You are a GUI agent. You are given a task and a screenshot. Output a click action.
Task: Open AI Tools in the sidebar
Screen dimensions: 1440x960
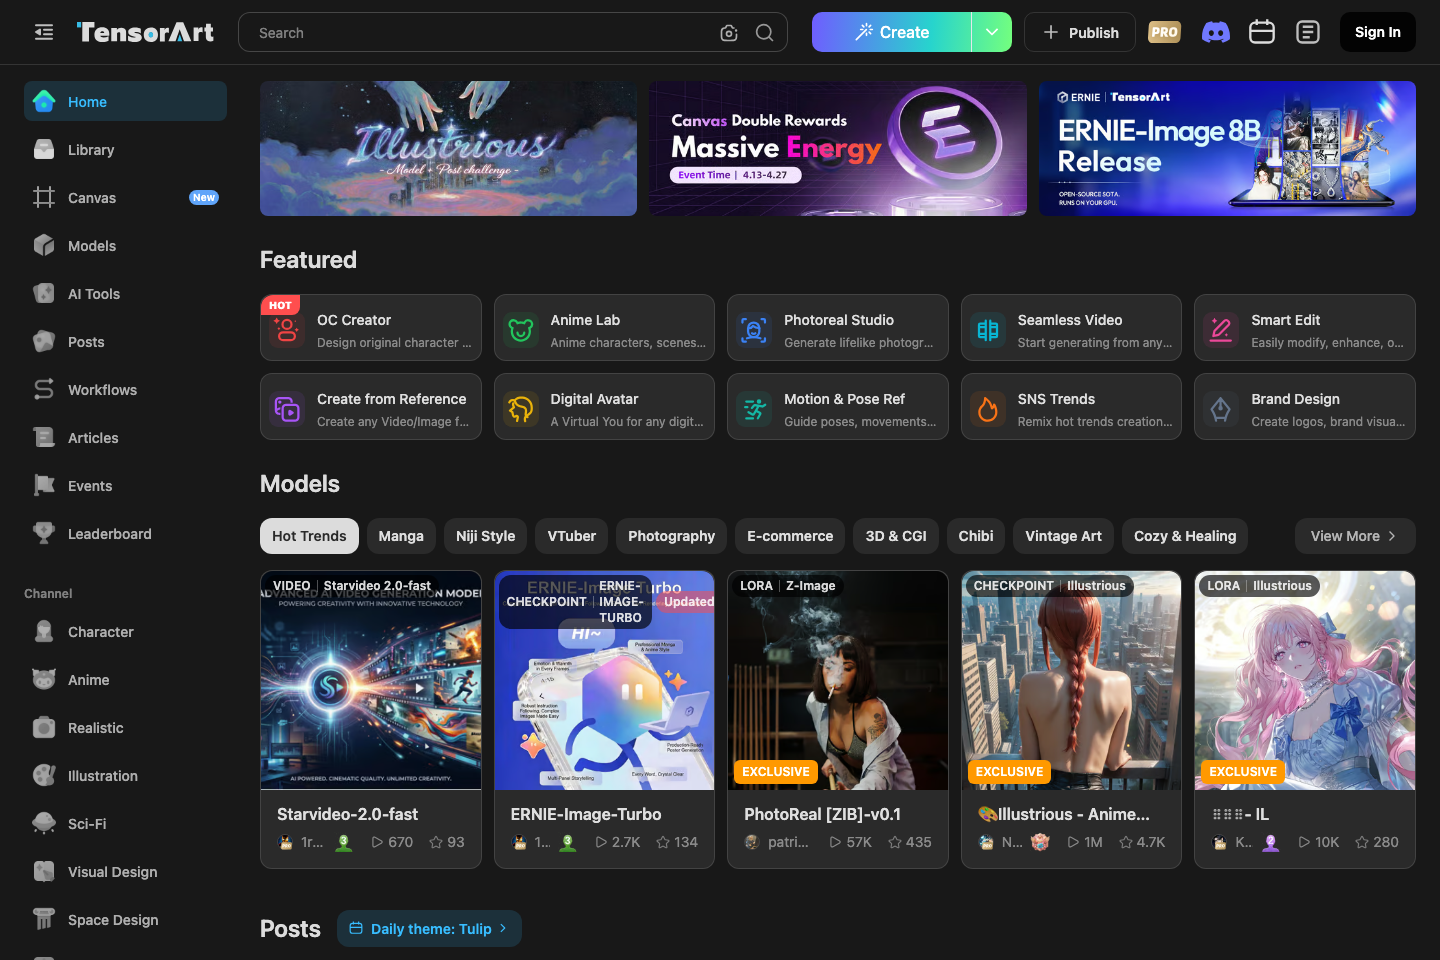pyautogui.click(x=125, y=294)
